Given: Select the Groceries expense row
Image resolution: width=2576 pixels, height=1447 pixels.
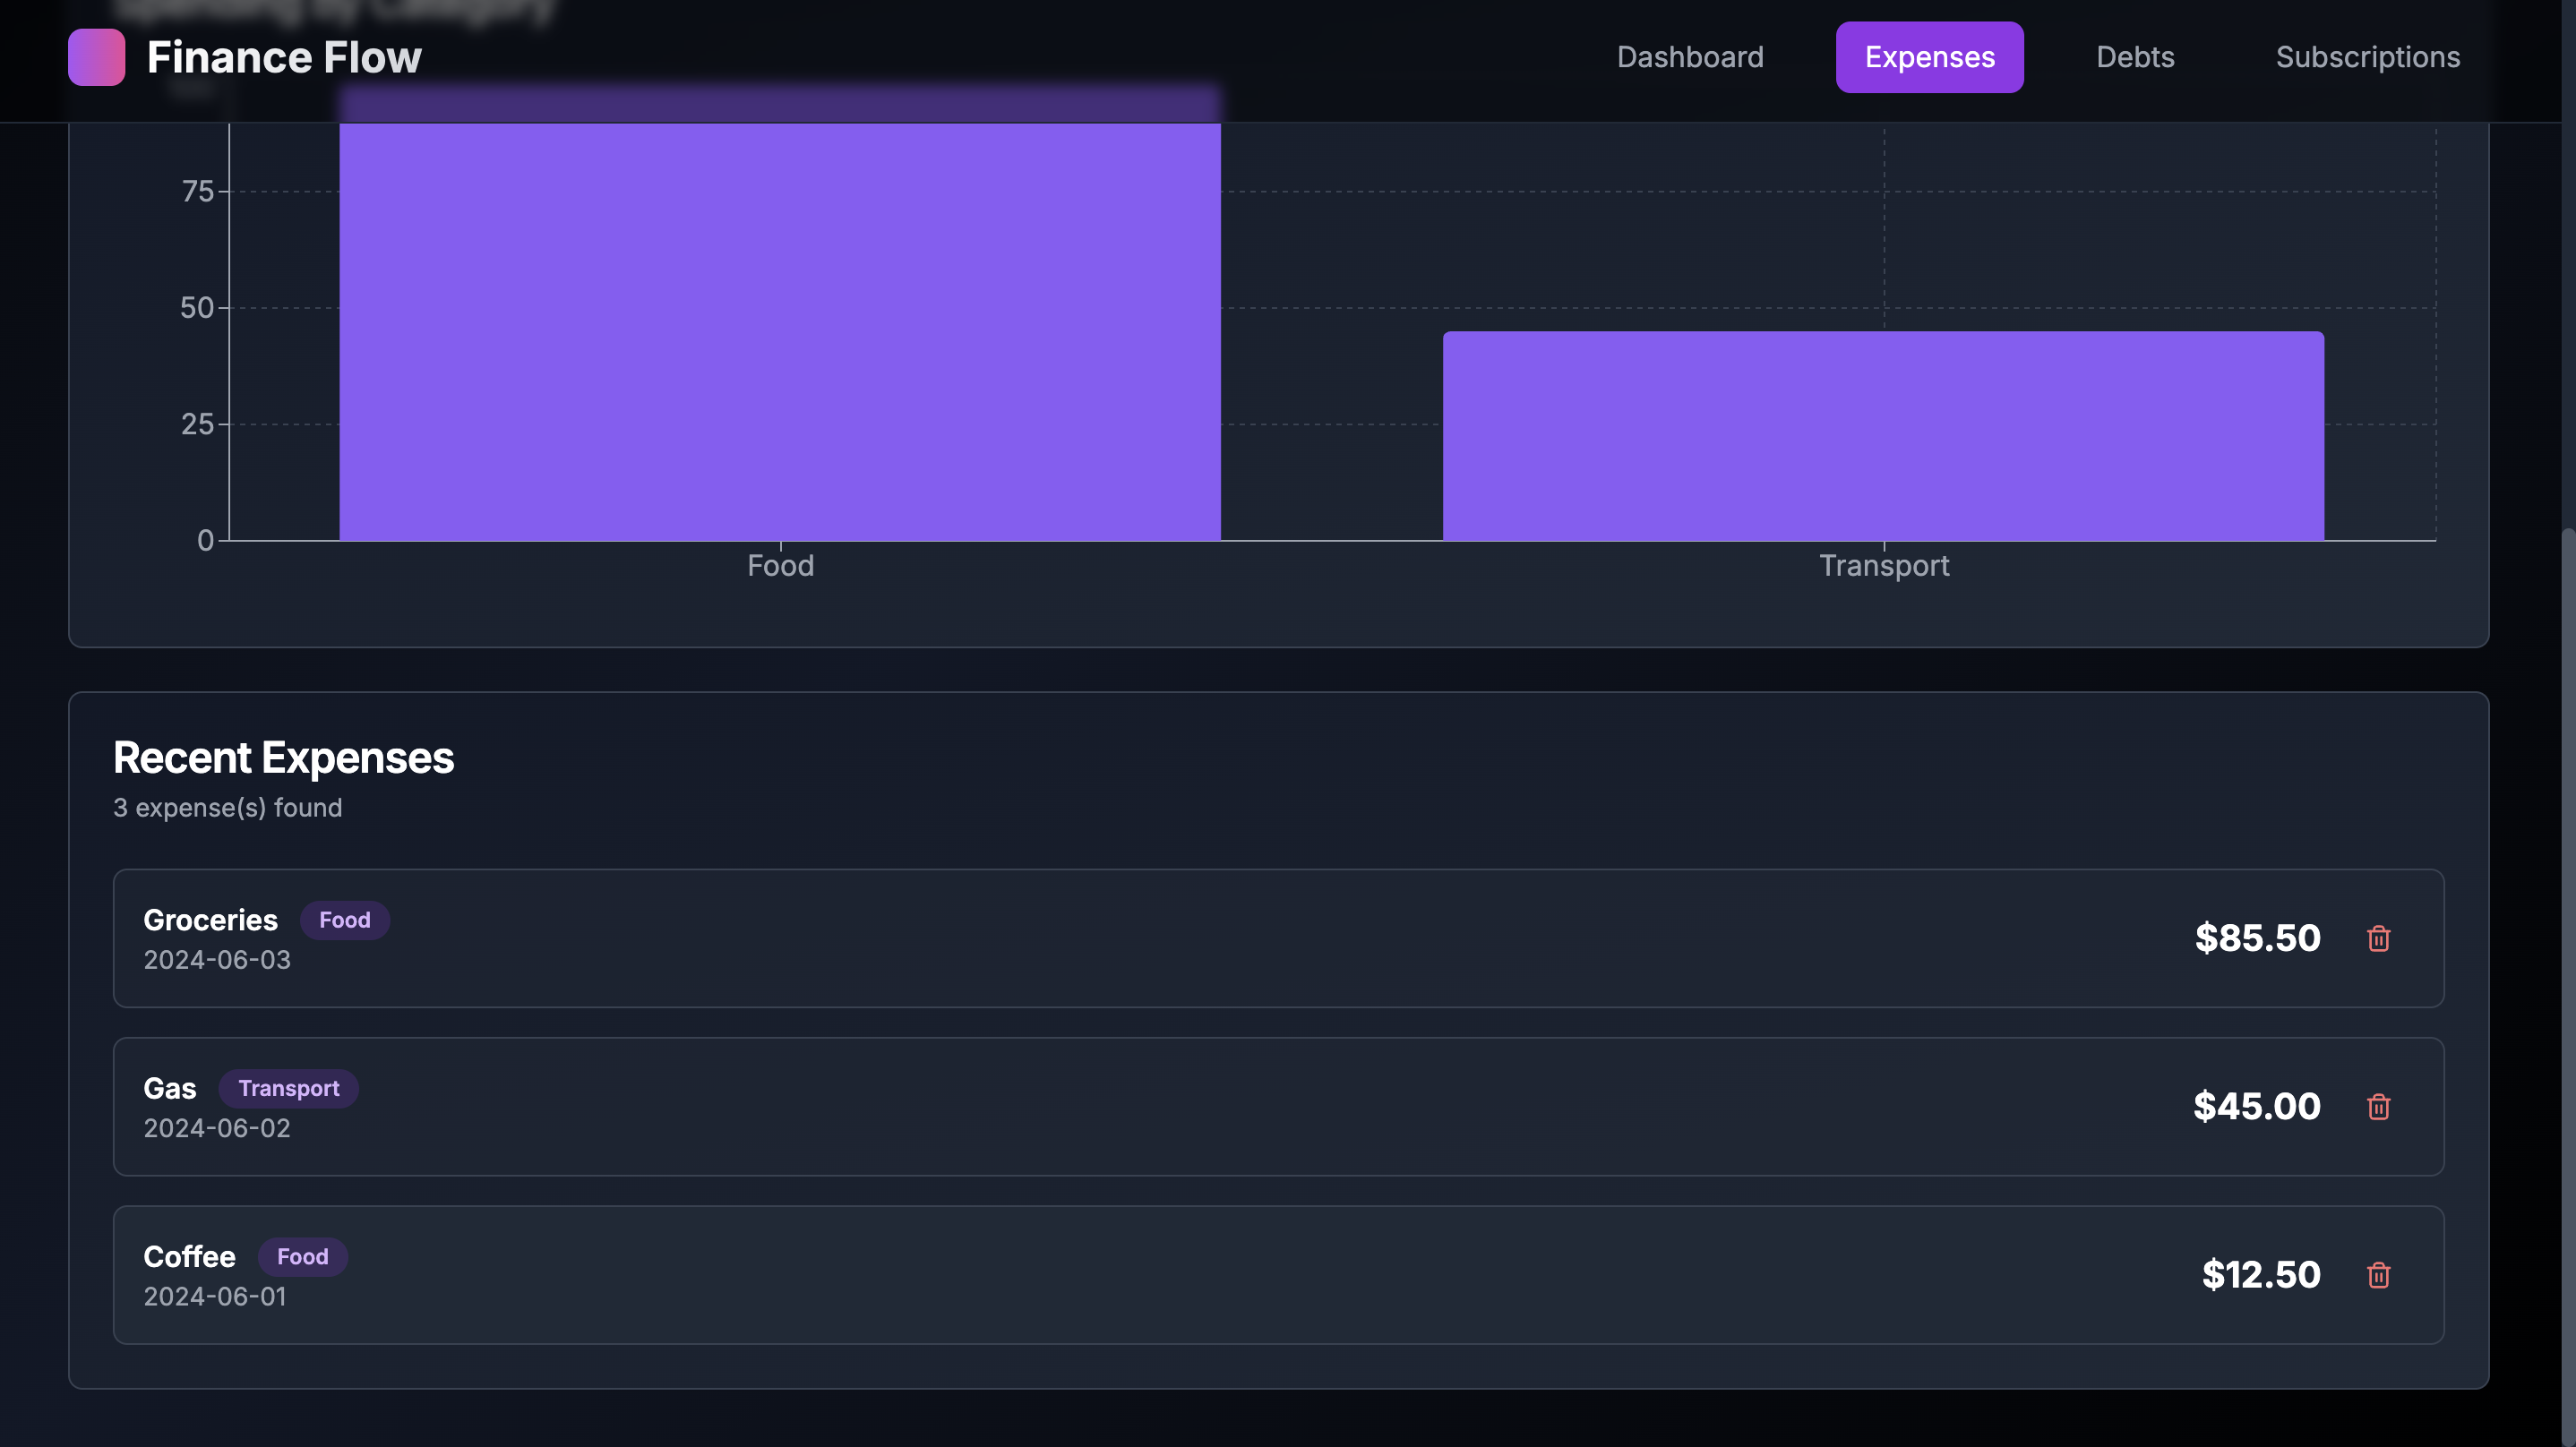Looking at the screenshot, I should tap(1200, 938).
